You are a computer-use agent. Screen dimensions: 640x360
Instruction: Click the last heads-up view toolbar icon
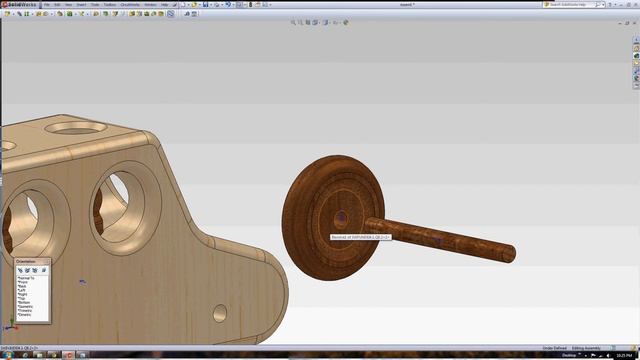coord(346,22)
